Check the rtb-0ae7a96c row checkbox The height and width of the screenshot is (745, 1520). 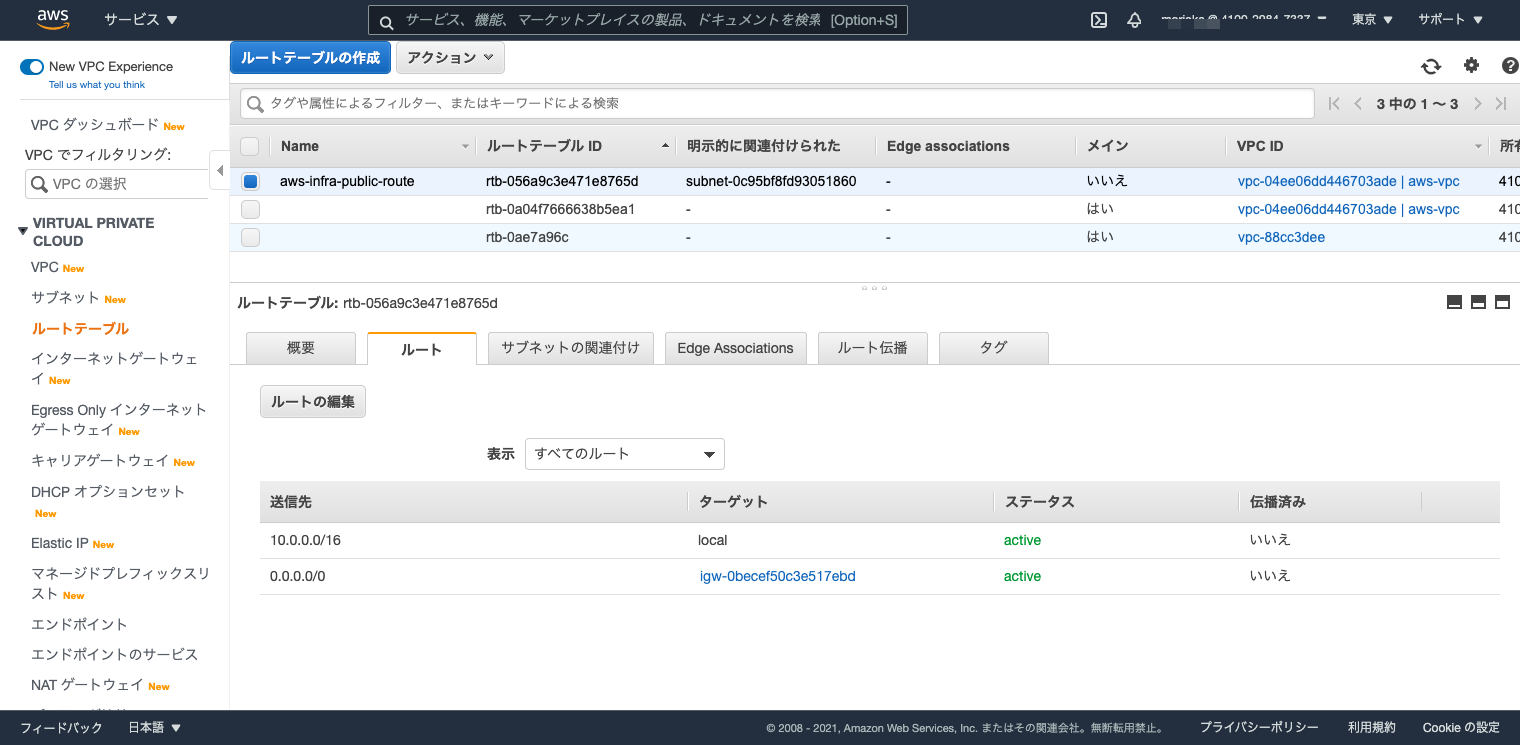[250, 238]
